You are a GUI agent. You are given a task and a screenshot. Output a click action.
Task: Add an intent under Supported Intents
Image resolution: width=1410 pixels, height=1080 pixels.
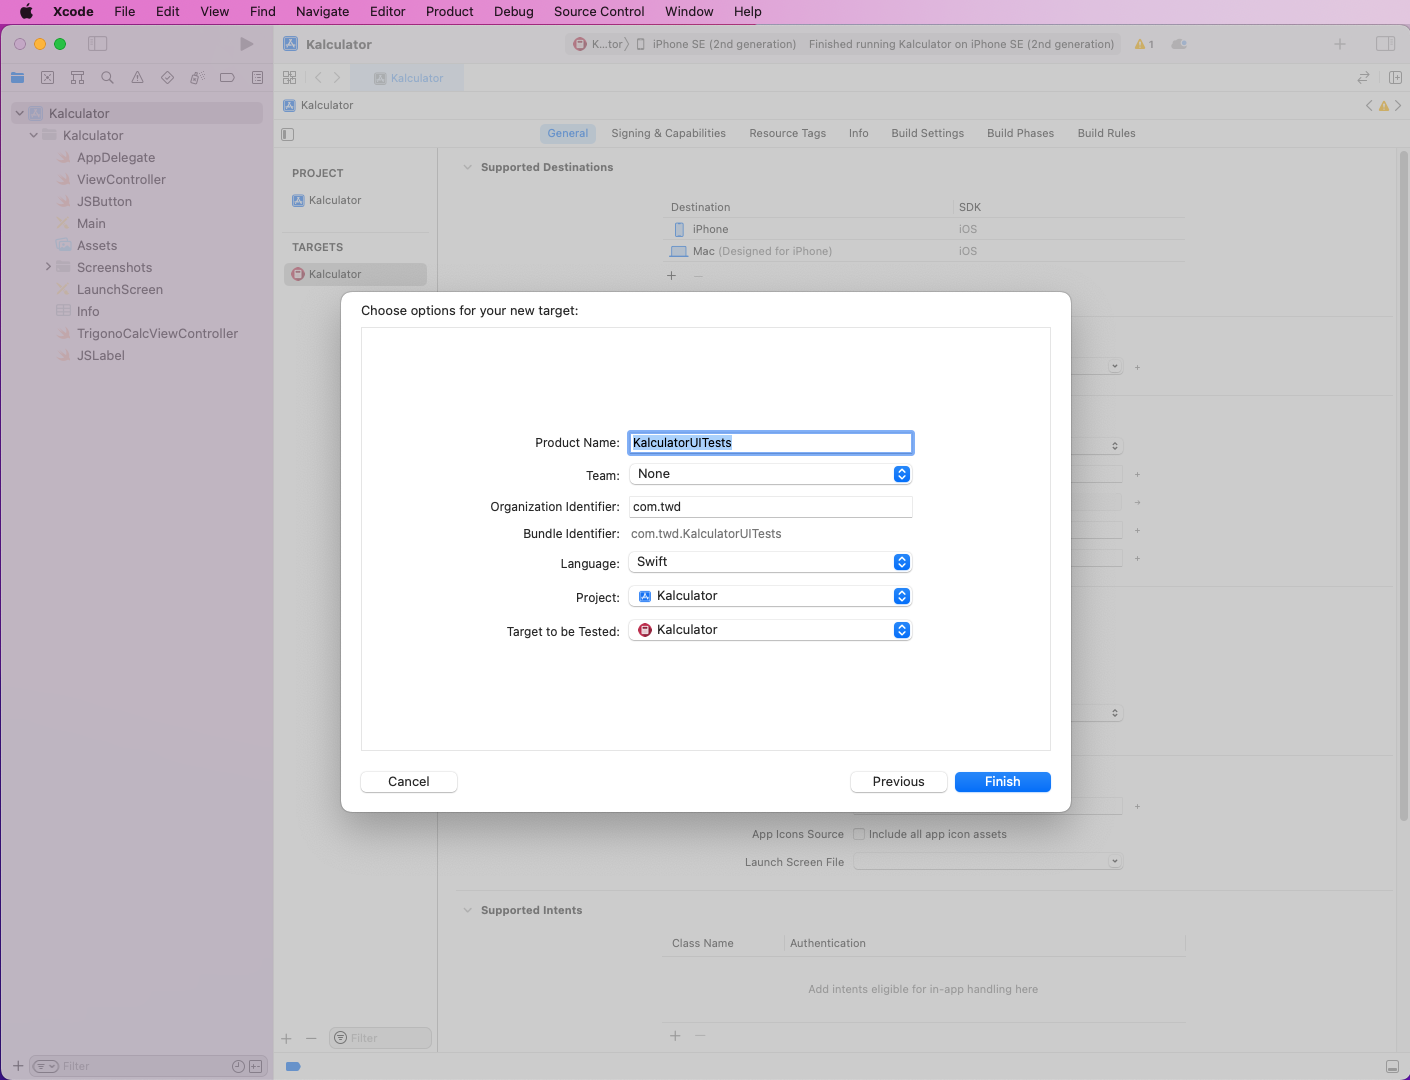pos(675,1036)
